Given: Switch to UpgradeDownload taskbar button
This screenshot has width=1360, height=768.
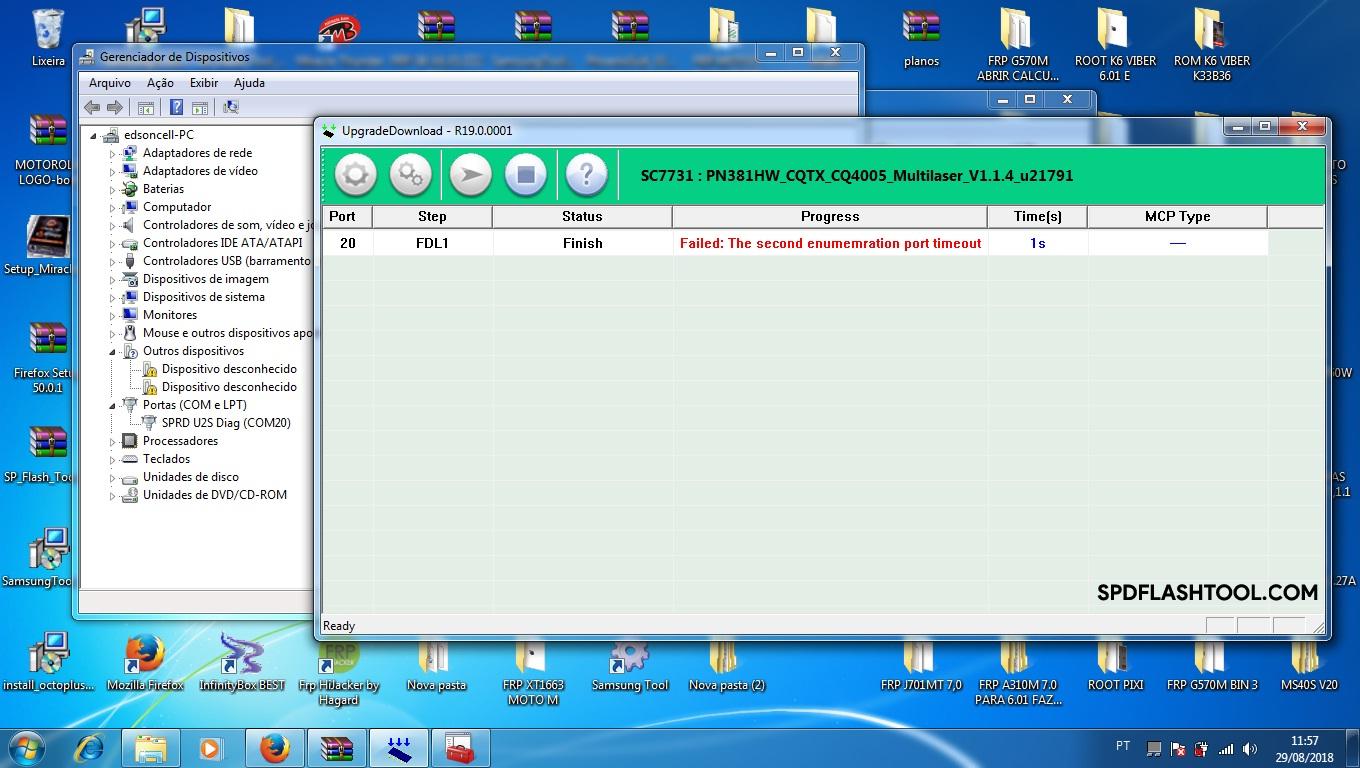Looking at the screenshot, I should coord(398,748).
